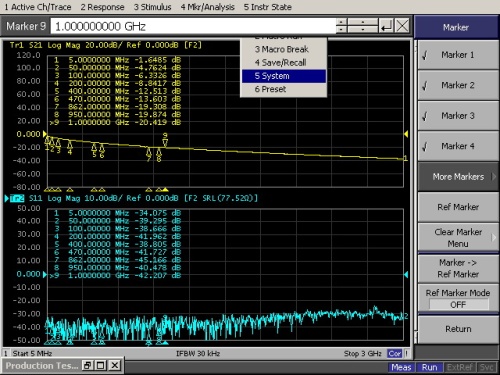Open the Instr State menu

pyautogui.click(x=268, y=7)
